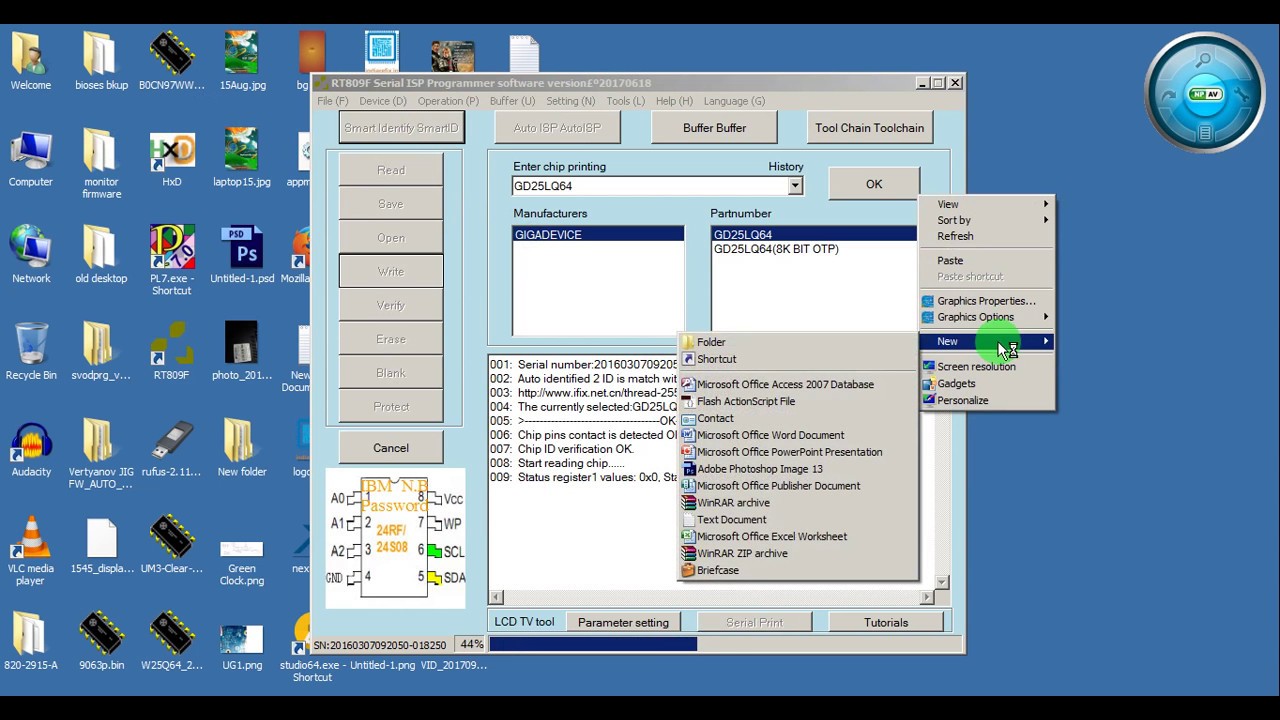Image resolution: width=1280 pixels, height=720 pixels.
Task: Select the 820-2915-A folder
Action: tap(30, 640)
